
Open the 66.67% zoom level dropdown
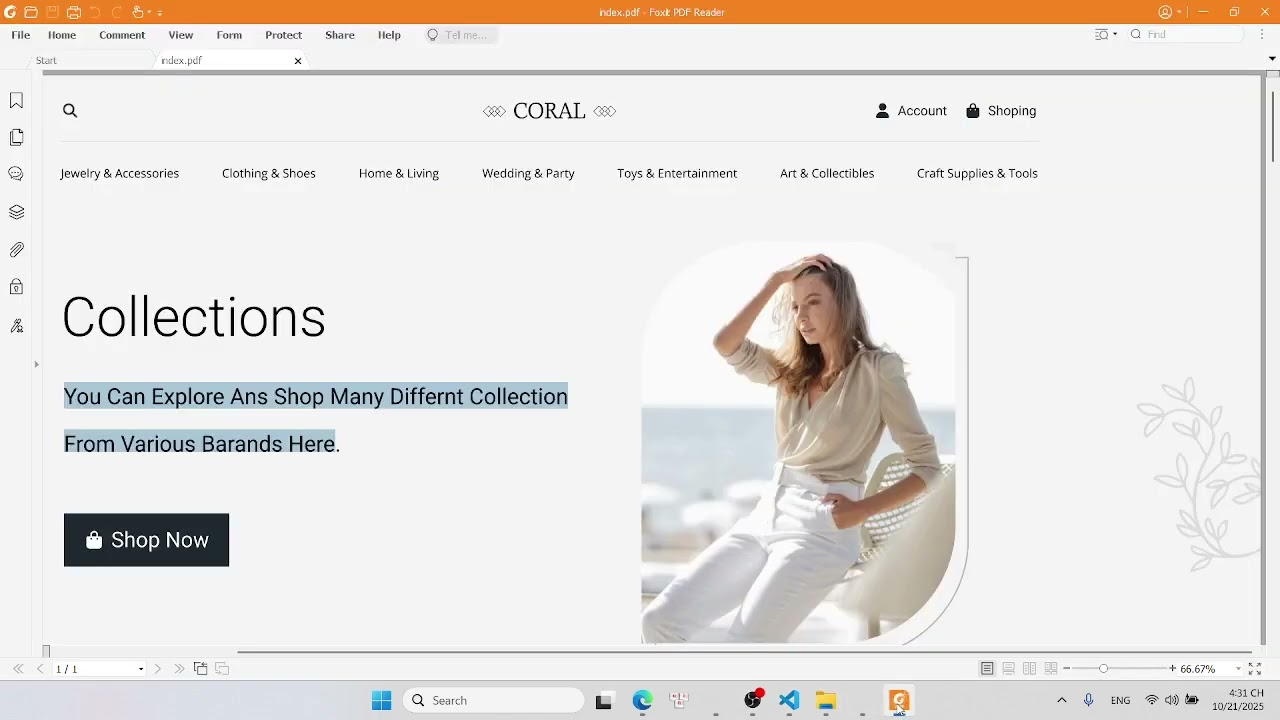click(1238, 669)
